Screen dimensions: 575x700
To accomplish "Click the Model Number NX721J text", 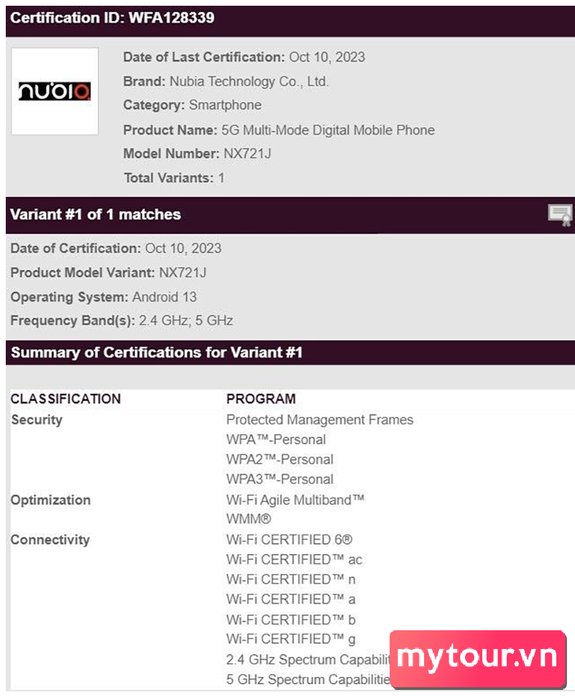I will 197,154.
